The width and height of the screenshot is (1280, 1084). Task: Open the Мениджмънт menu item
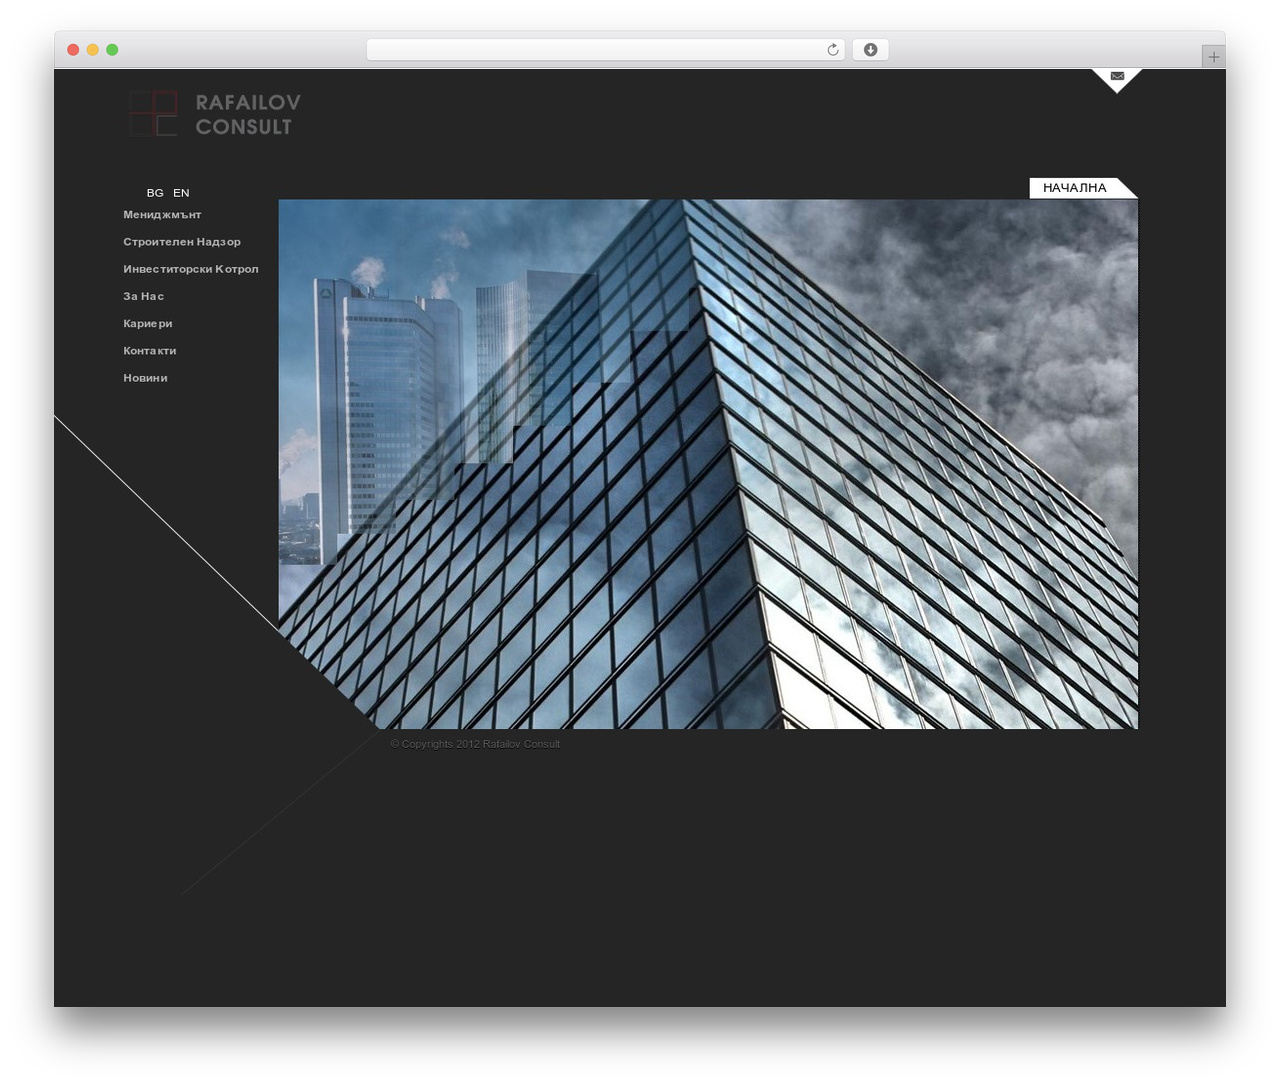(x=162, y=215)
